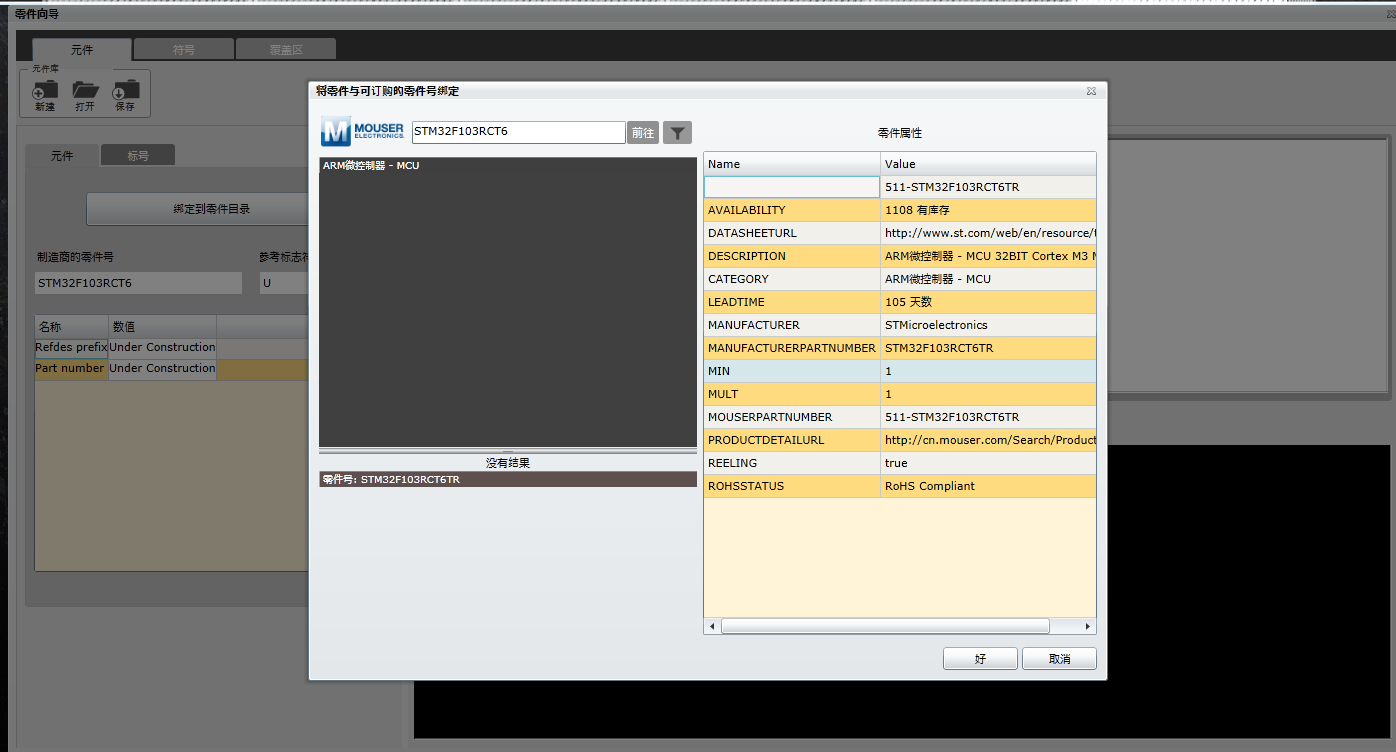The width and height of the screenshot is (1396, 752).
Task: Click the RoHS Compliant value cell
Action: coord(988,486)
